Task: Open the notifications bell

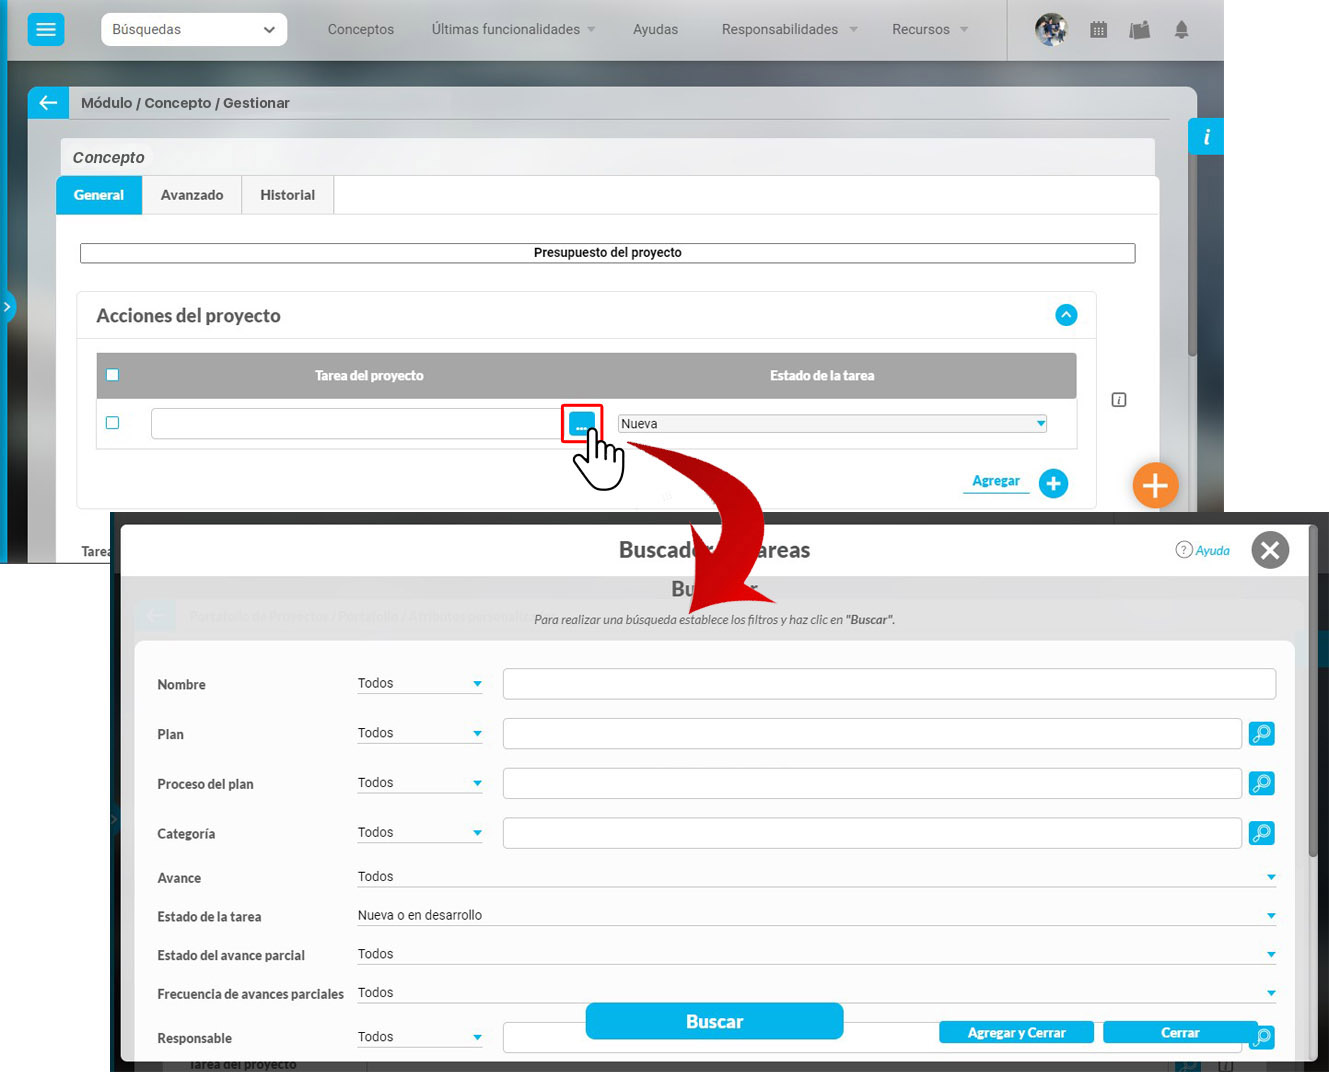Action: point(1181,30)
